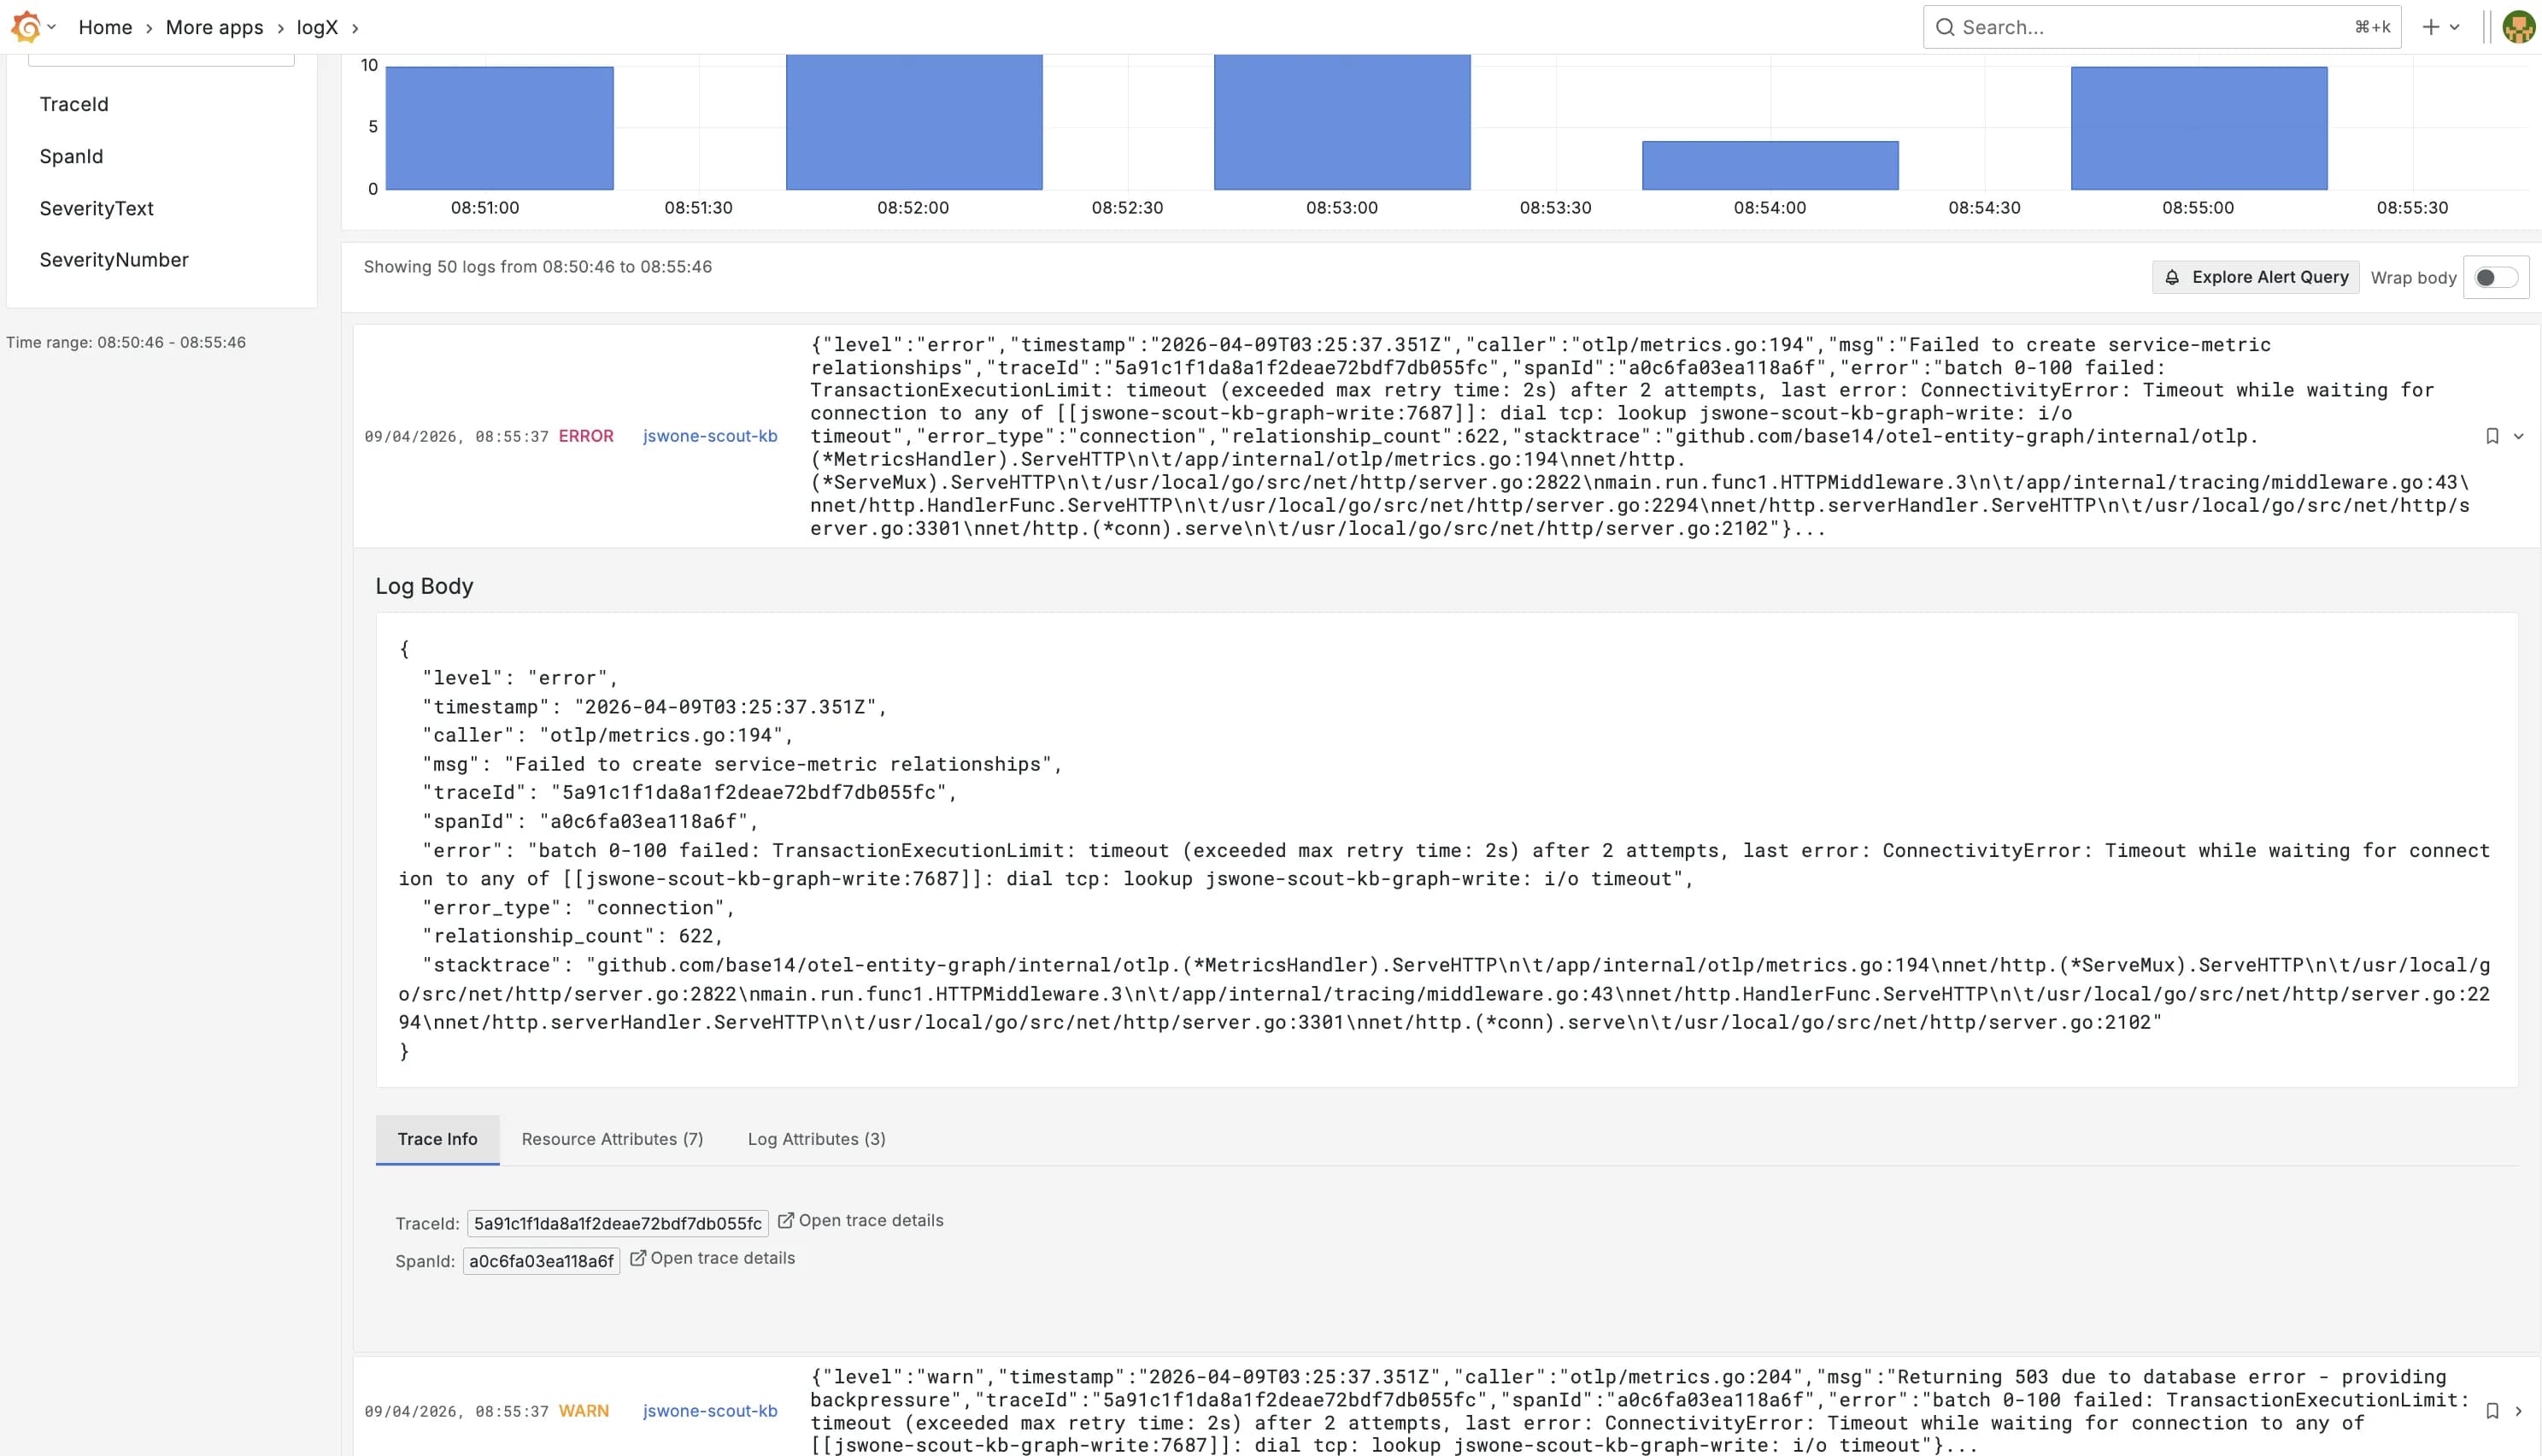Open the dropdown arrow beside Grafana logo
This screenshot has width=2542, height=1456.
click(52, 27)
